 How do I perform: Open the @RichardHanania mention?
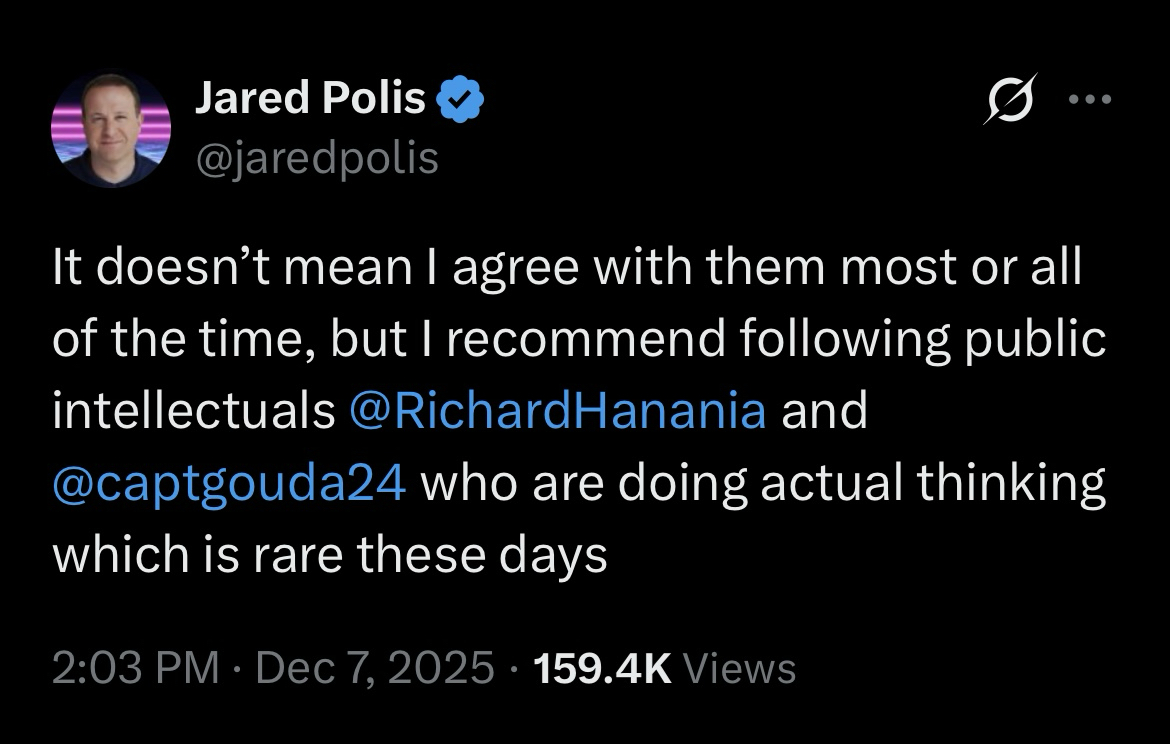[x=557, y=412]
